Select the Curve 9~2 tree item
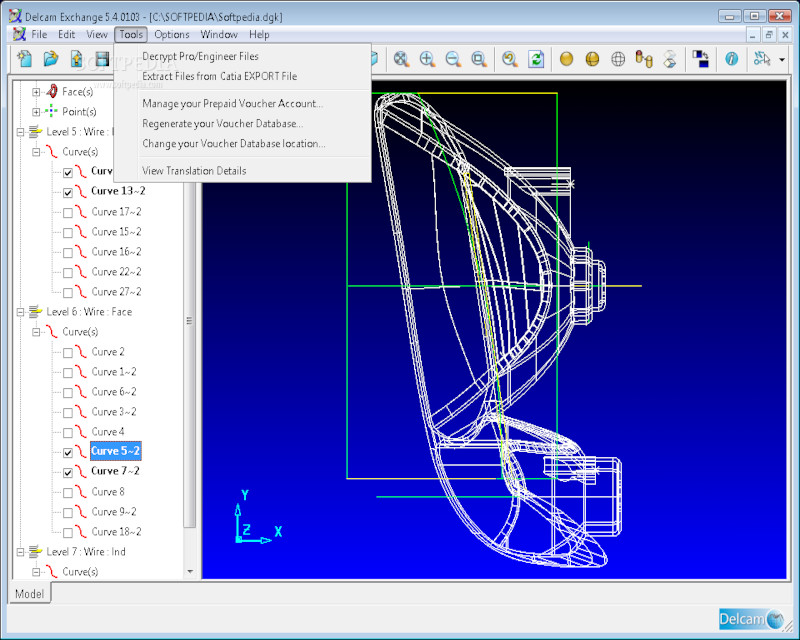Viewport: 800px width, 640px height. (x=114, y=511)
